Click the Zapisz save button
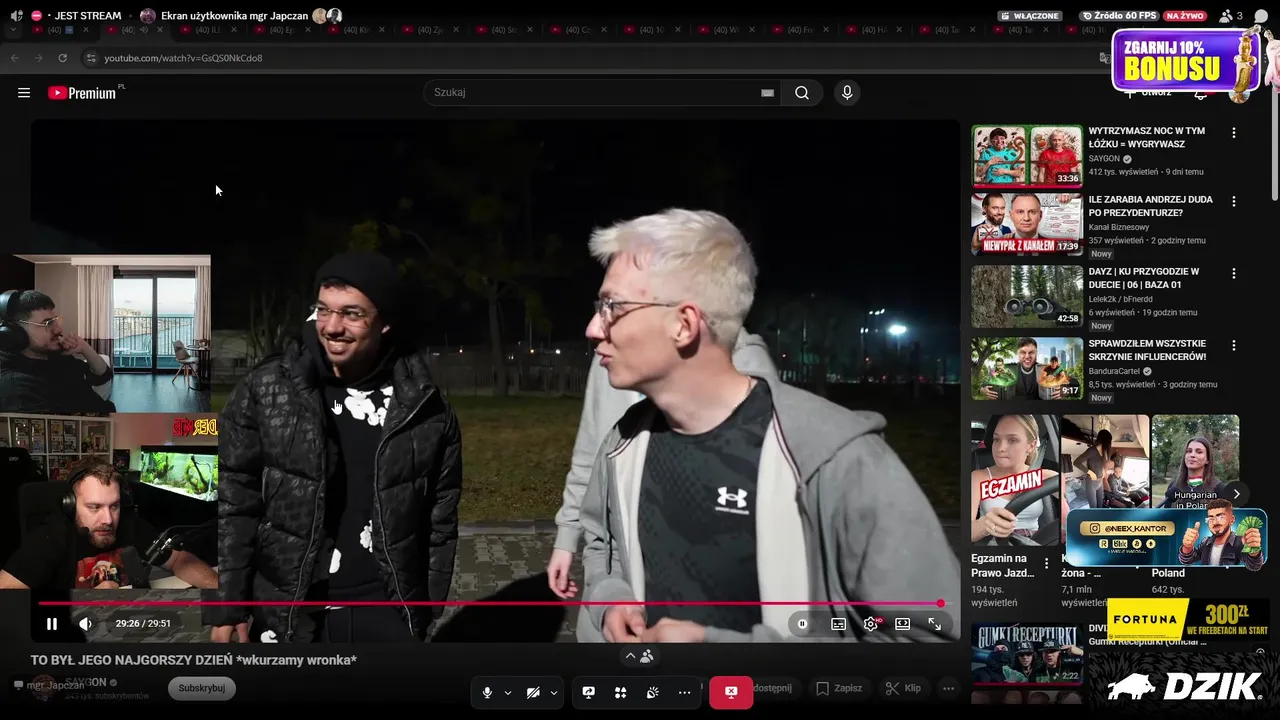The height and width of the screenshot is (720, 1280). pyautogui.click(x=839, y=688)
